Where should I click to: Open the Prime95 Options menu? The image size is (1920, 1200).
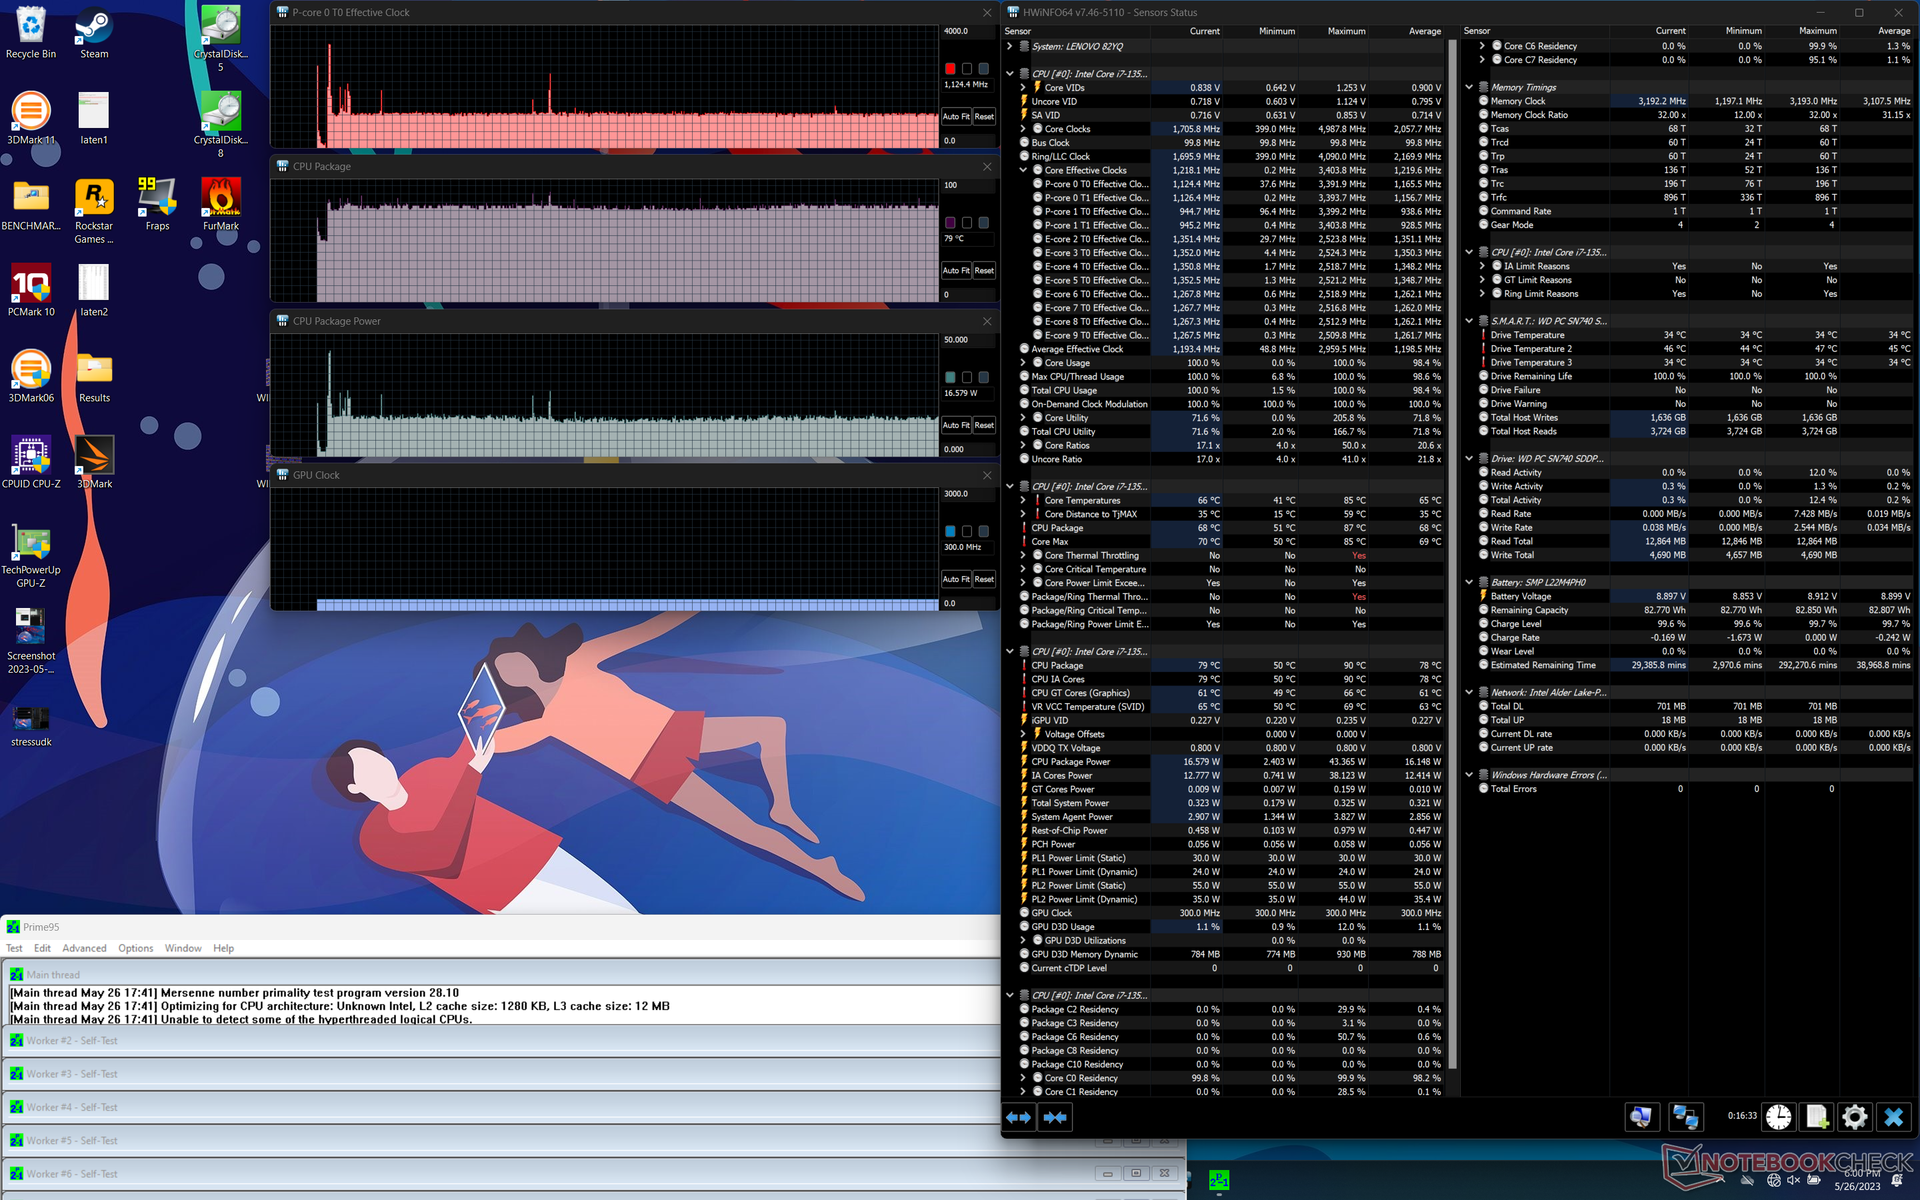click(135, 948)
